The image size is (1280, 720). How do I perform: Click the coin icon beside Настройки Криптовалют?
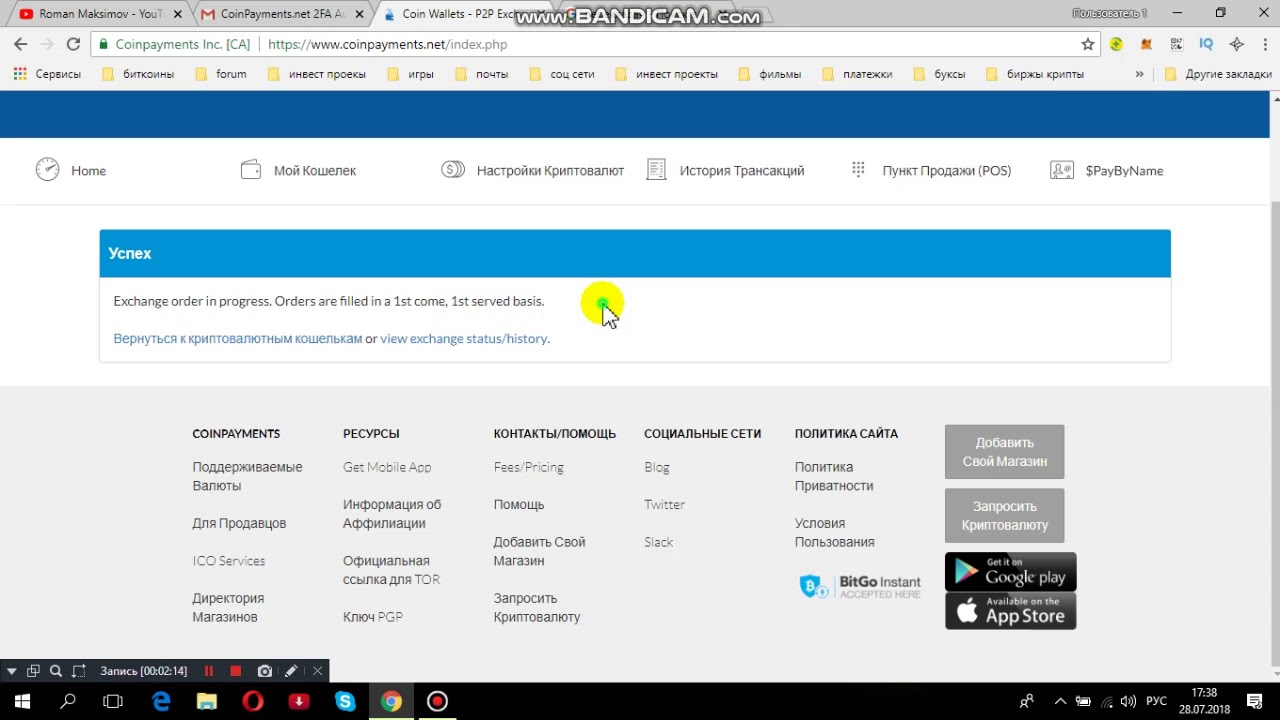coord(453,170)
